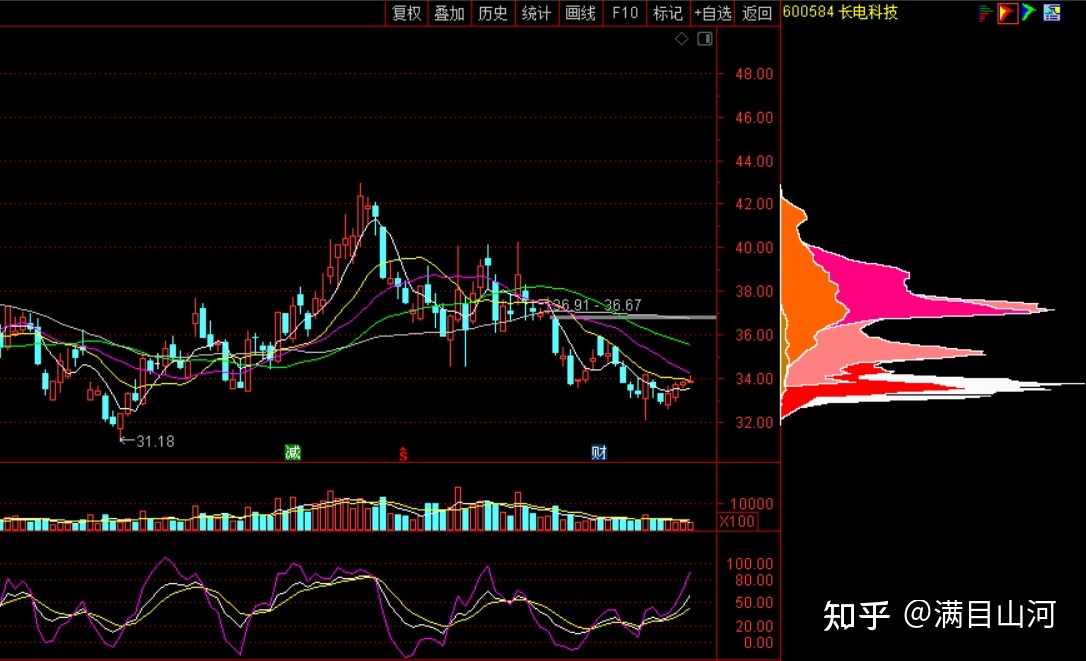Click the green 减 marker on chart

tap(292, 453)
